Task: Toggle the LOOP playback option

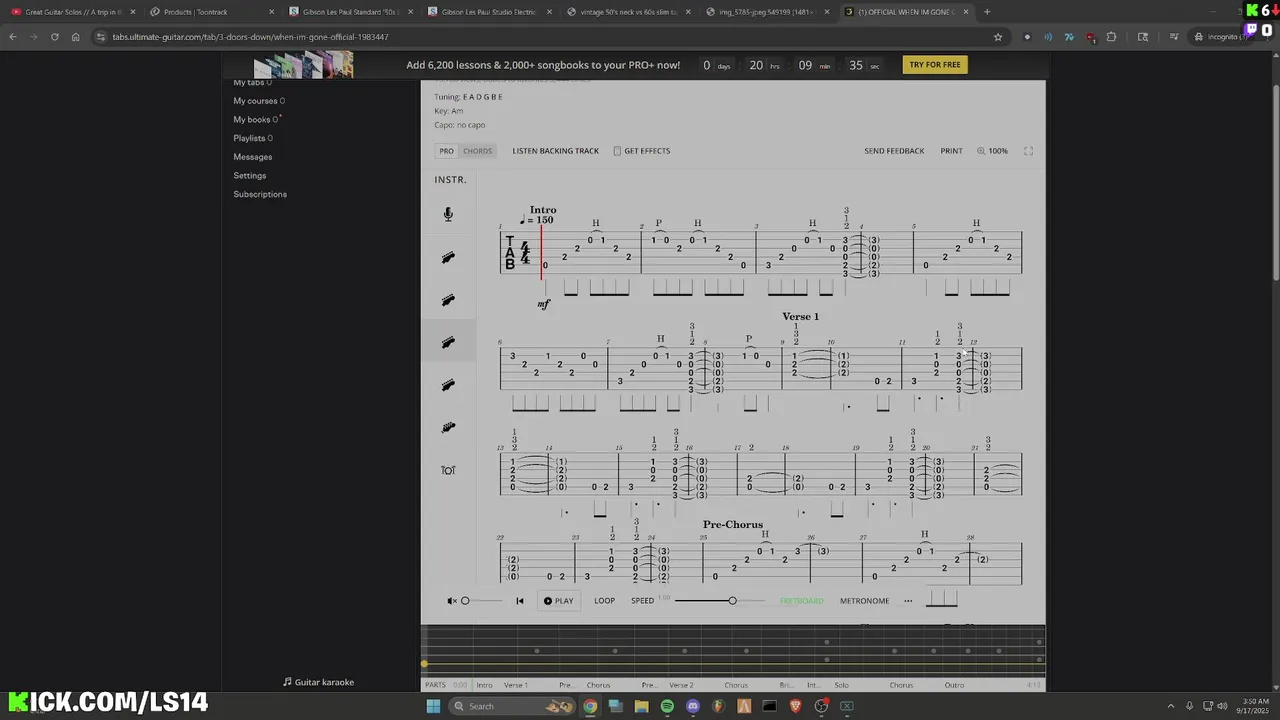Action: pos(605,601)
